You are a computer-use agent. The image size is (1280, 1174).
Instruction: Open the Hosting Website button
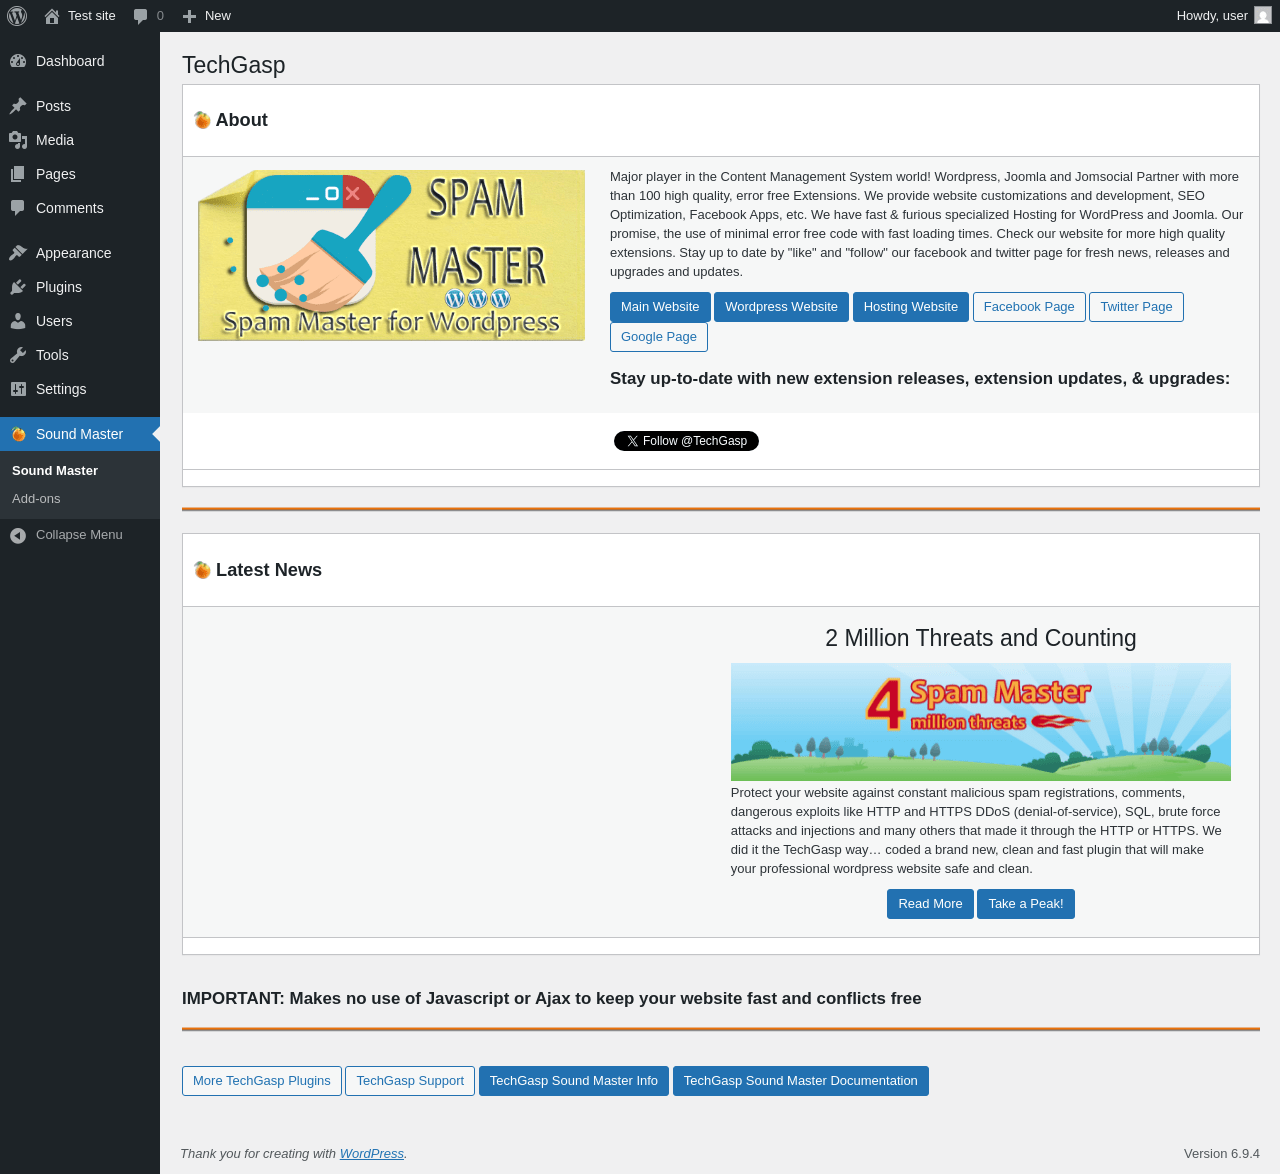[x=911, y=307]
